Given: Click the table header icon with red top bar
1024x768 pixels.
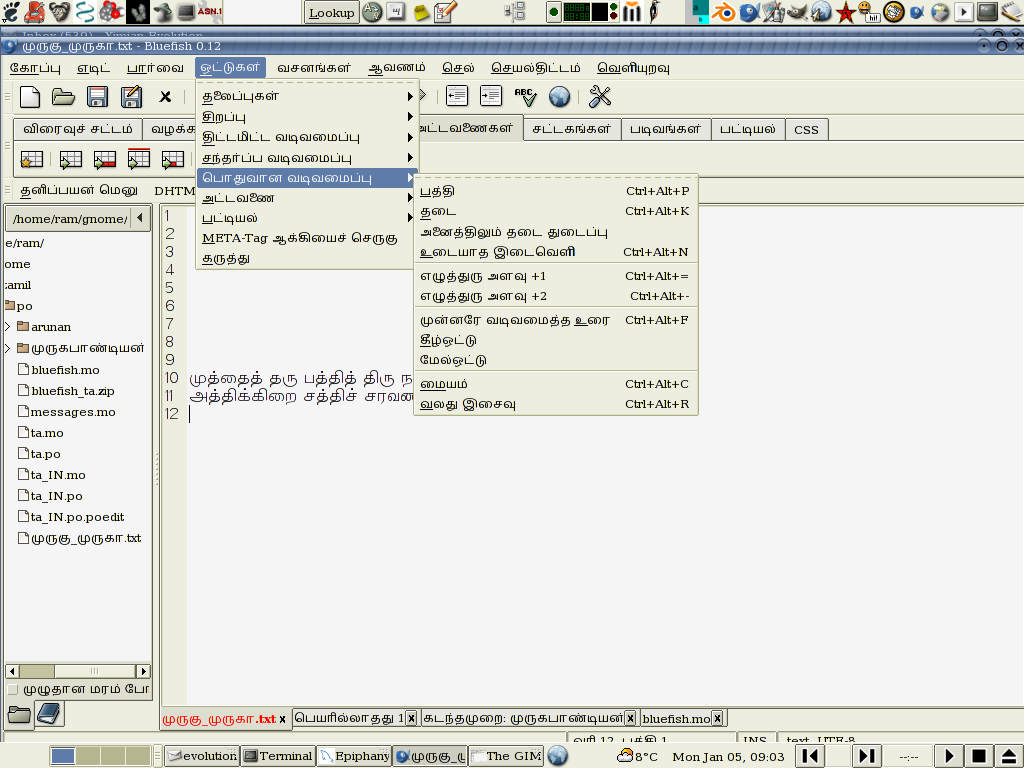Looking at the screenshot, I should (138, 159).
